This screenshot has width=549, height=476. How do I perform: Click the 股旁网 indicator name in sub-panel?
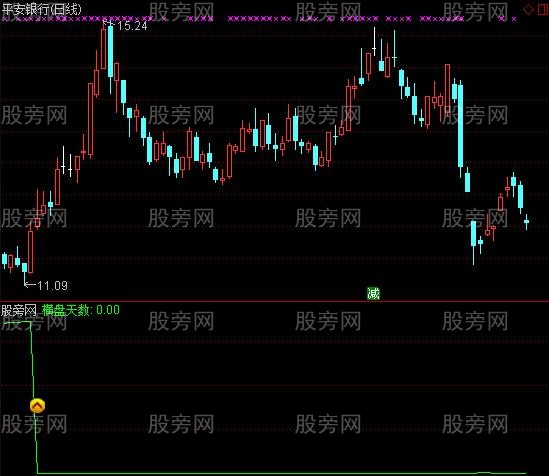click(19, 310)
